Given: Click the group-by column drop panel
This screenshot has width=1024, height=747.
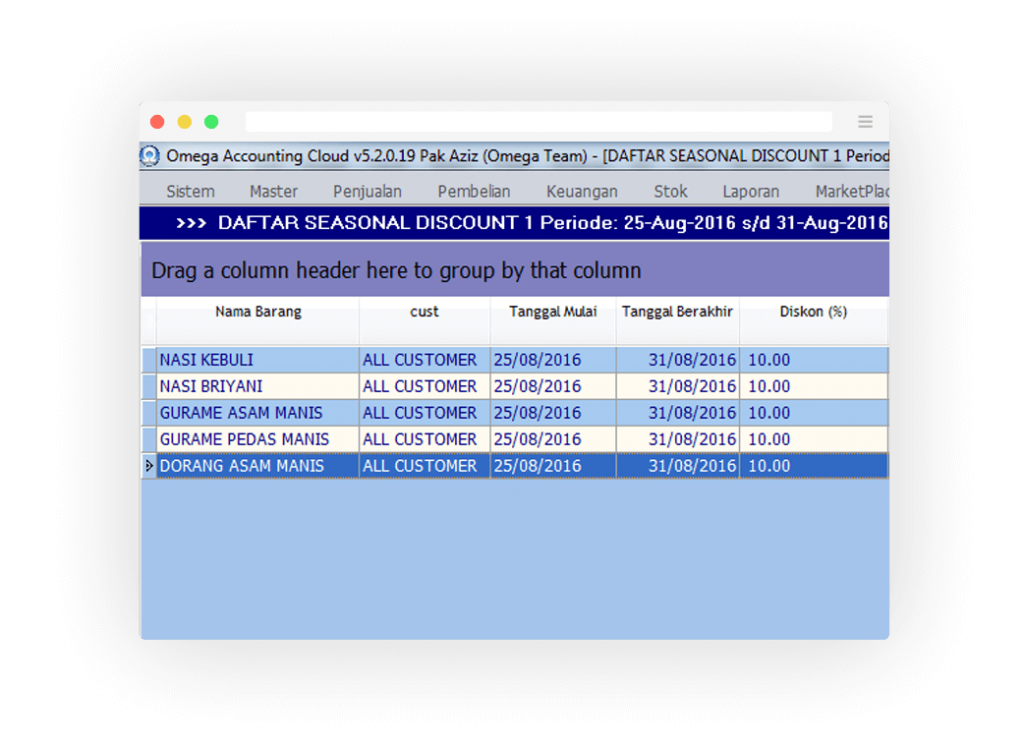Looking at the screenshot, I should [x=515, y=270].
